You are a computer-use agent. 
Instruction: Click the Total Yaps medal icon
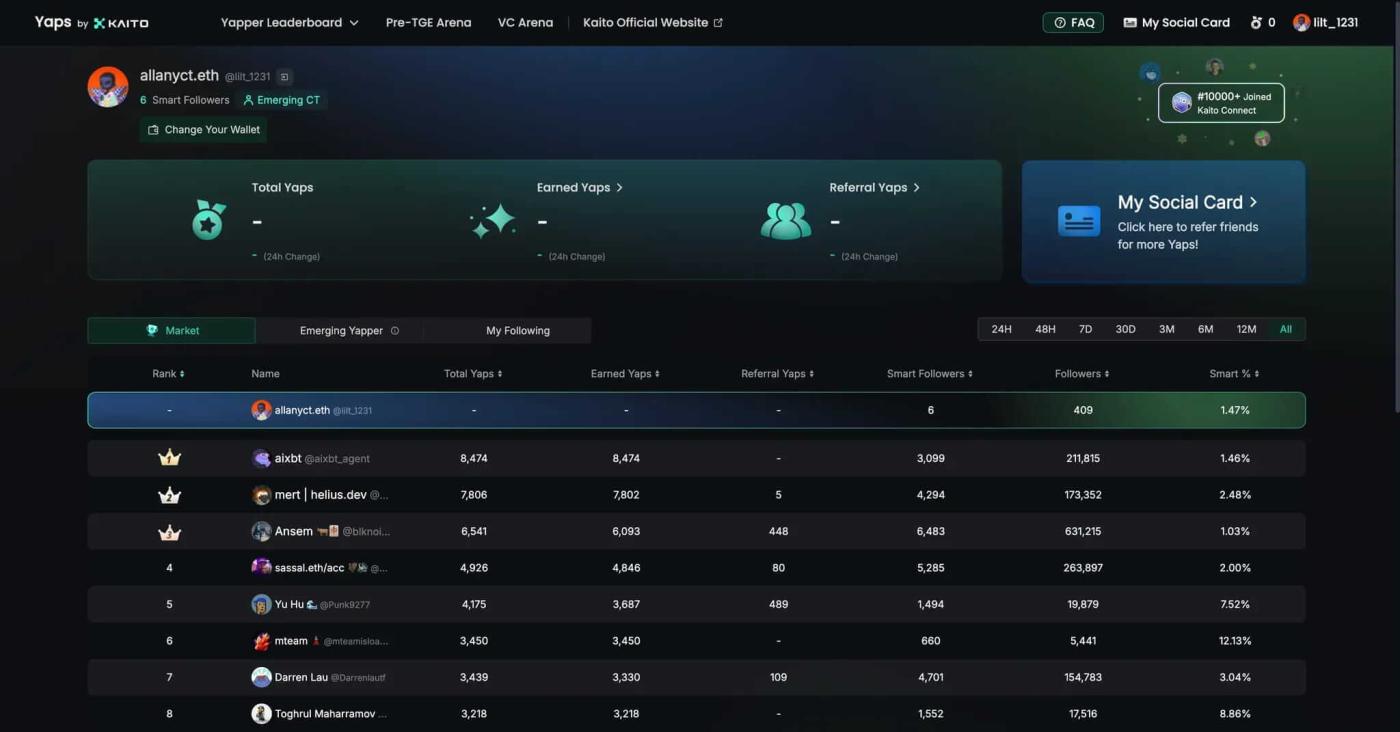(x=208, y=220)
